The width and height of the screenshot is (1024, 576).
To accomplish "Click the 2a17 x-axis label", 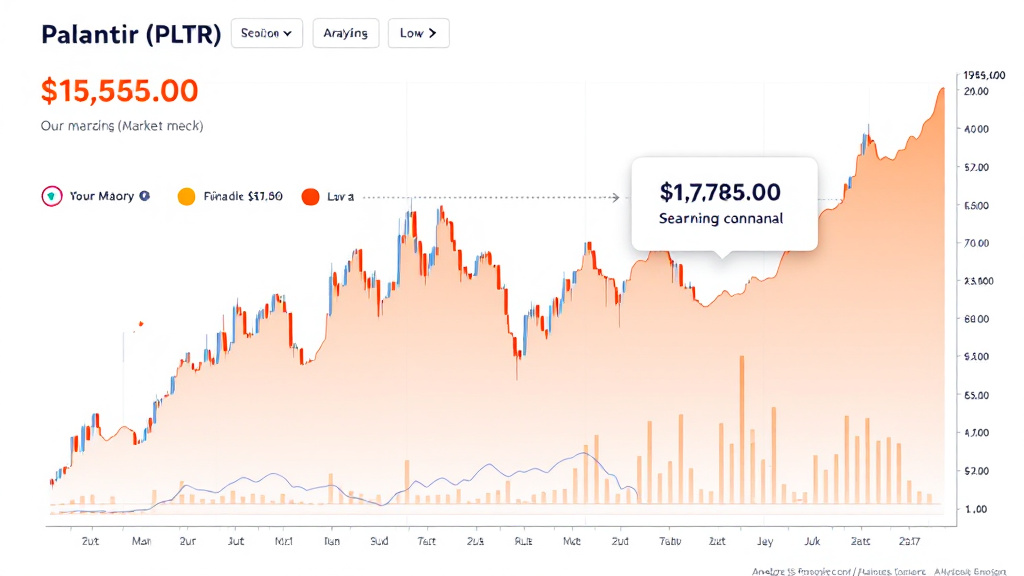I will click(909, 541).
